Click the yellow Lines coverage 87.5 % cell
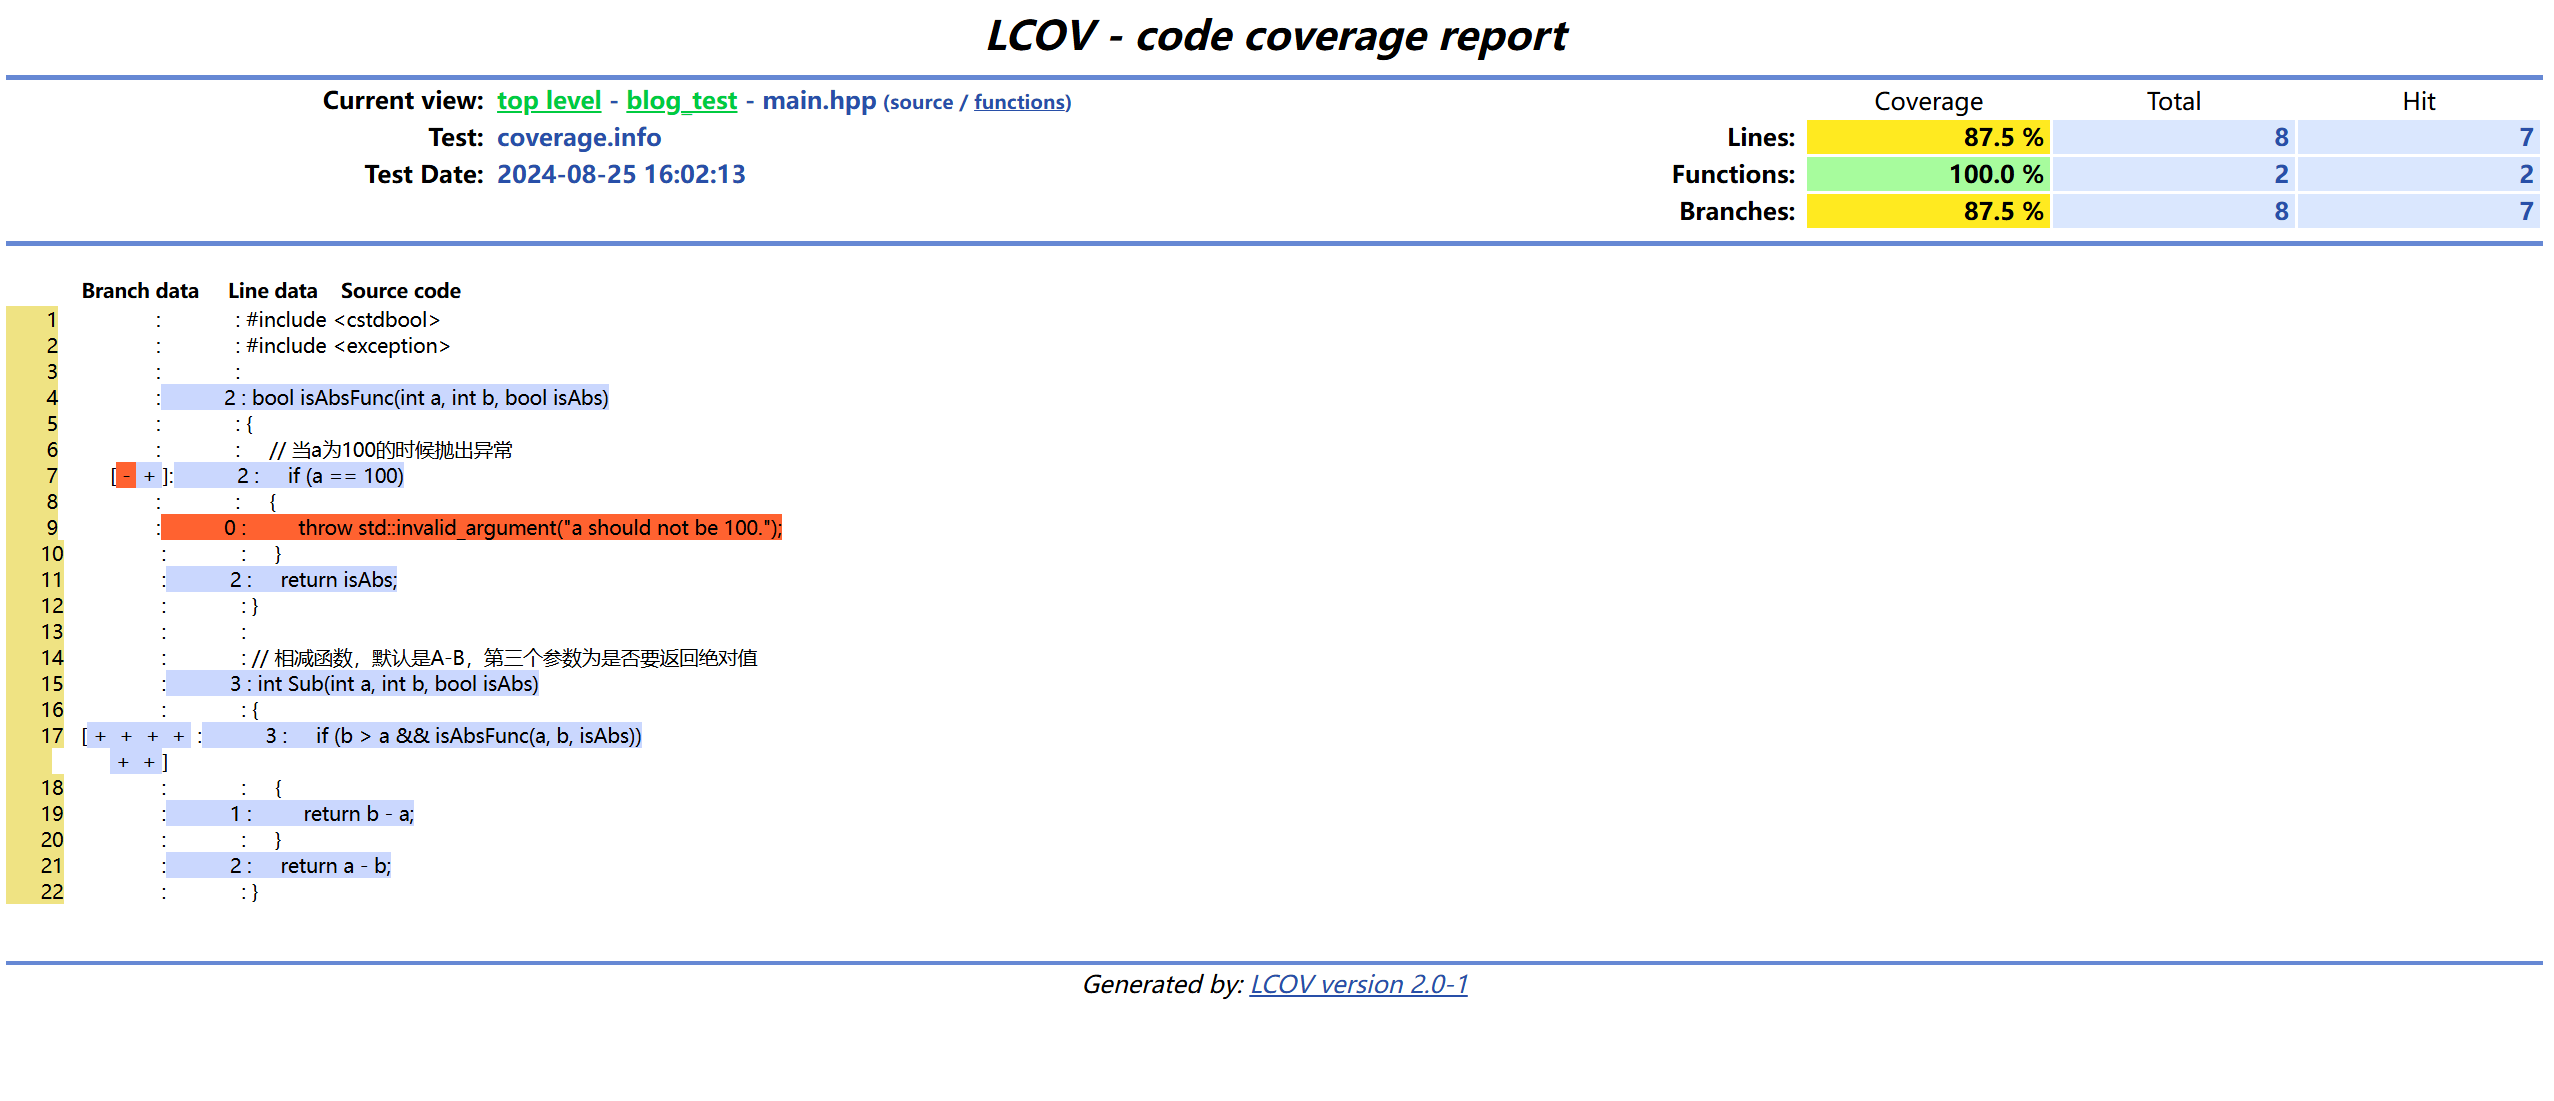Viewport: 2554px width, 1101px height. point(1927,137)
